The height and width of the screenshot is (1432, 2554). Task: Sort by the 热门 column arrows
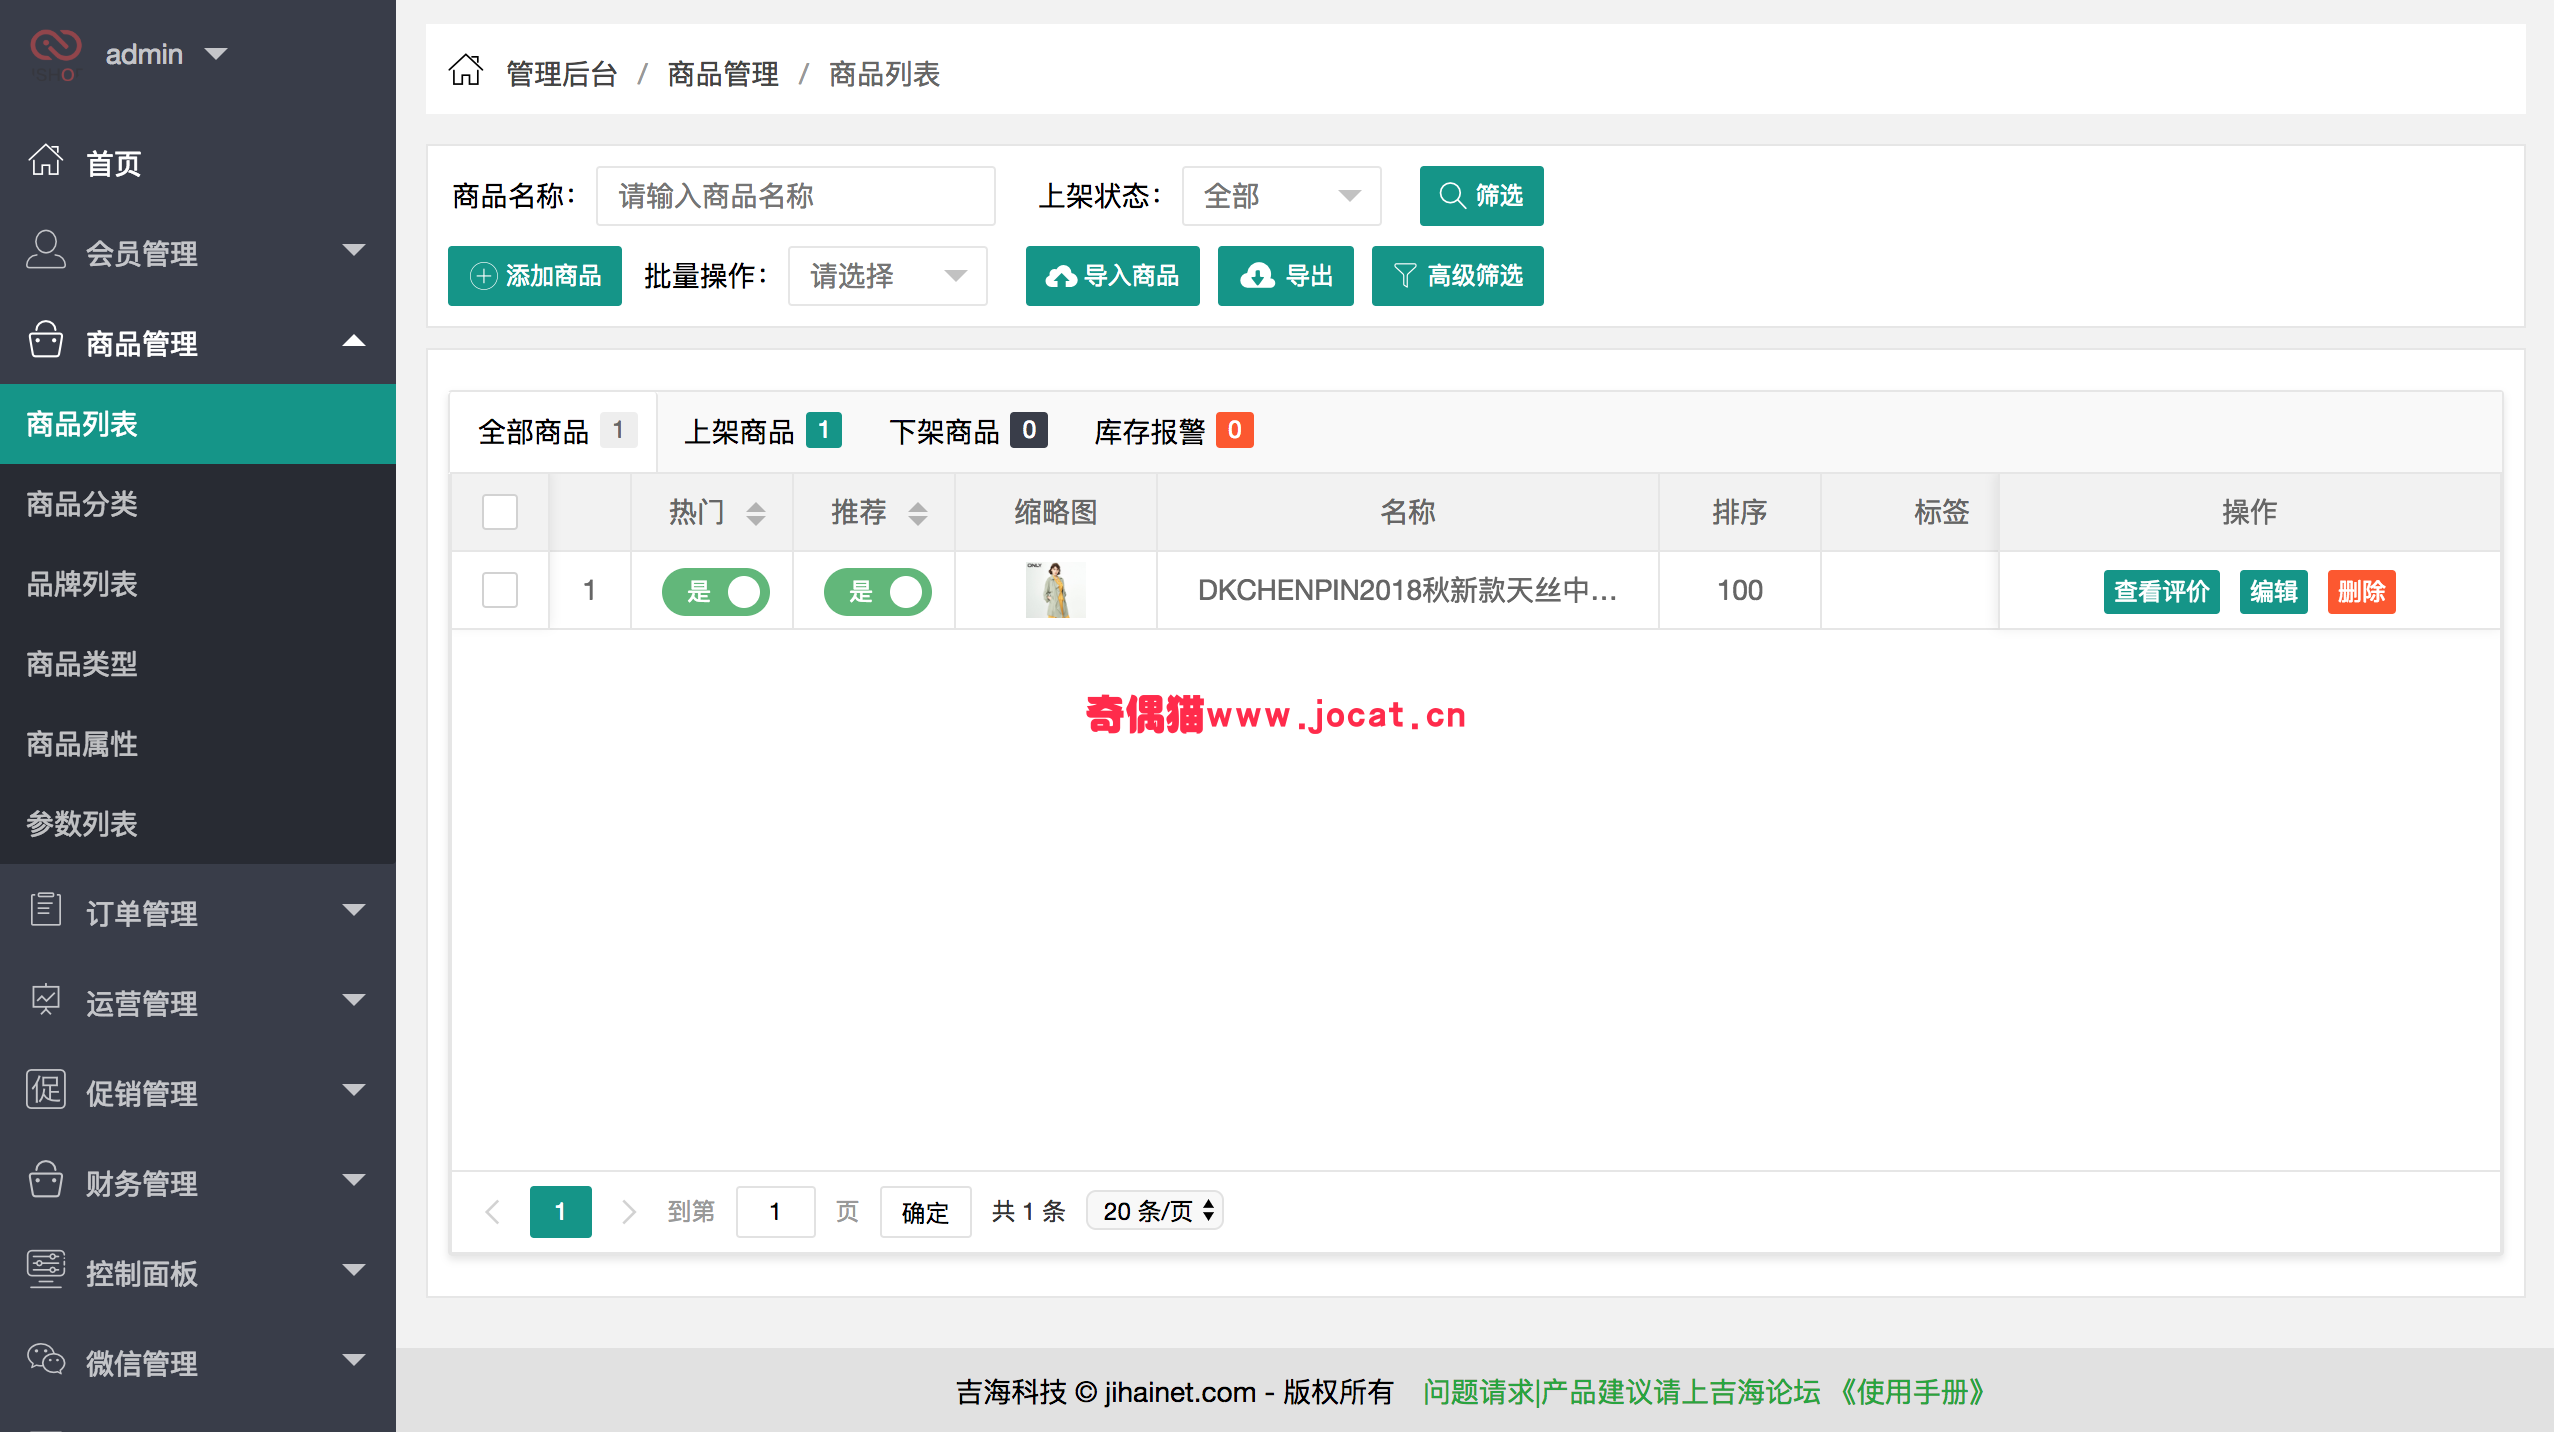tap(756, 513)
